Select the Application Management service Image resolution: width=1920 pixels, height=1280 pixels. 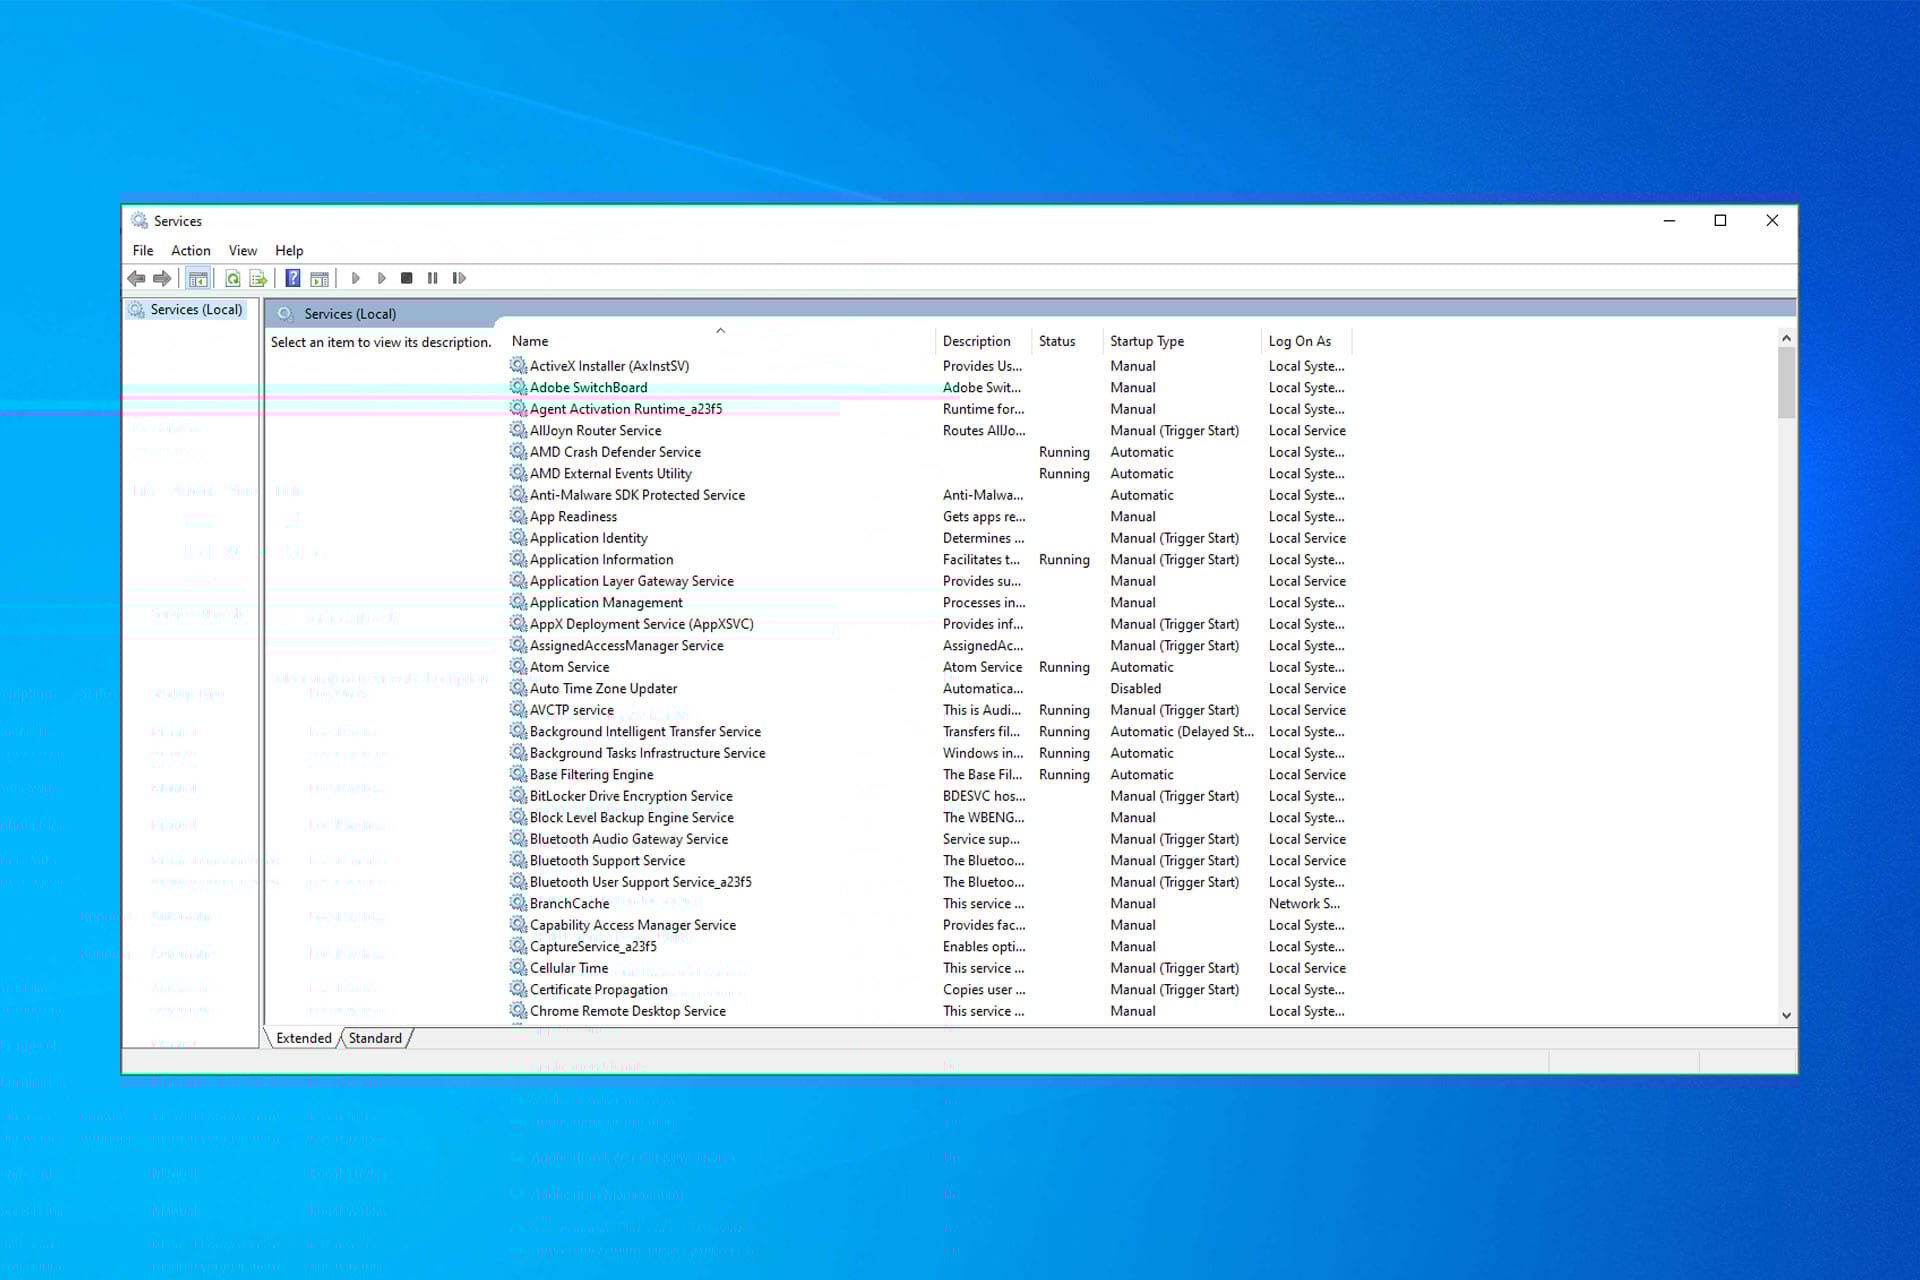pyautogui.click(x=606, y=602)
